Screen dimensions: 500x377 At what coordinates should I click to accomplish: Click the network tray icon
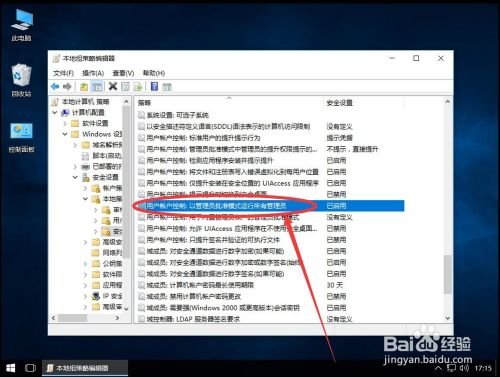pyautogui.click(x=451, y=368)
